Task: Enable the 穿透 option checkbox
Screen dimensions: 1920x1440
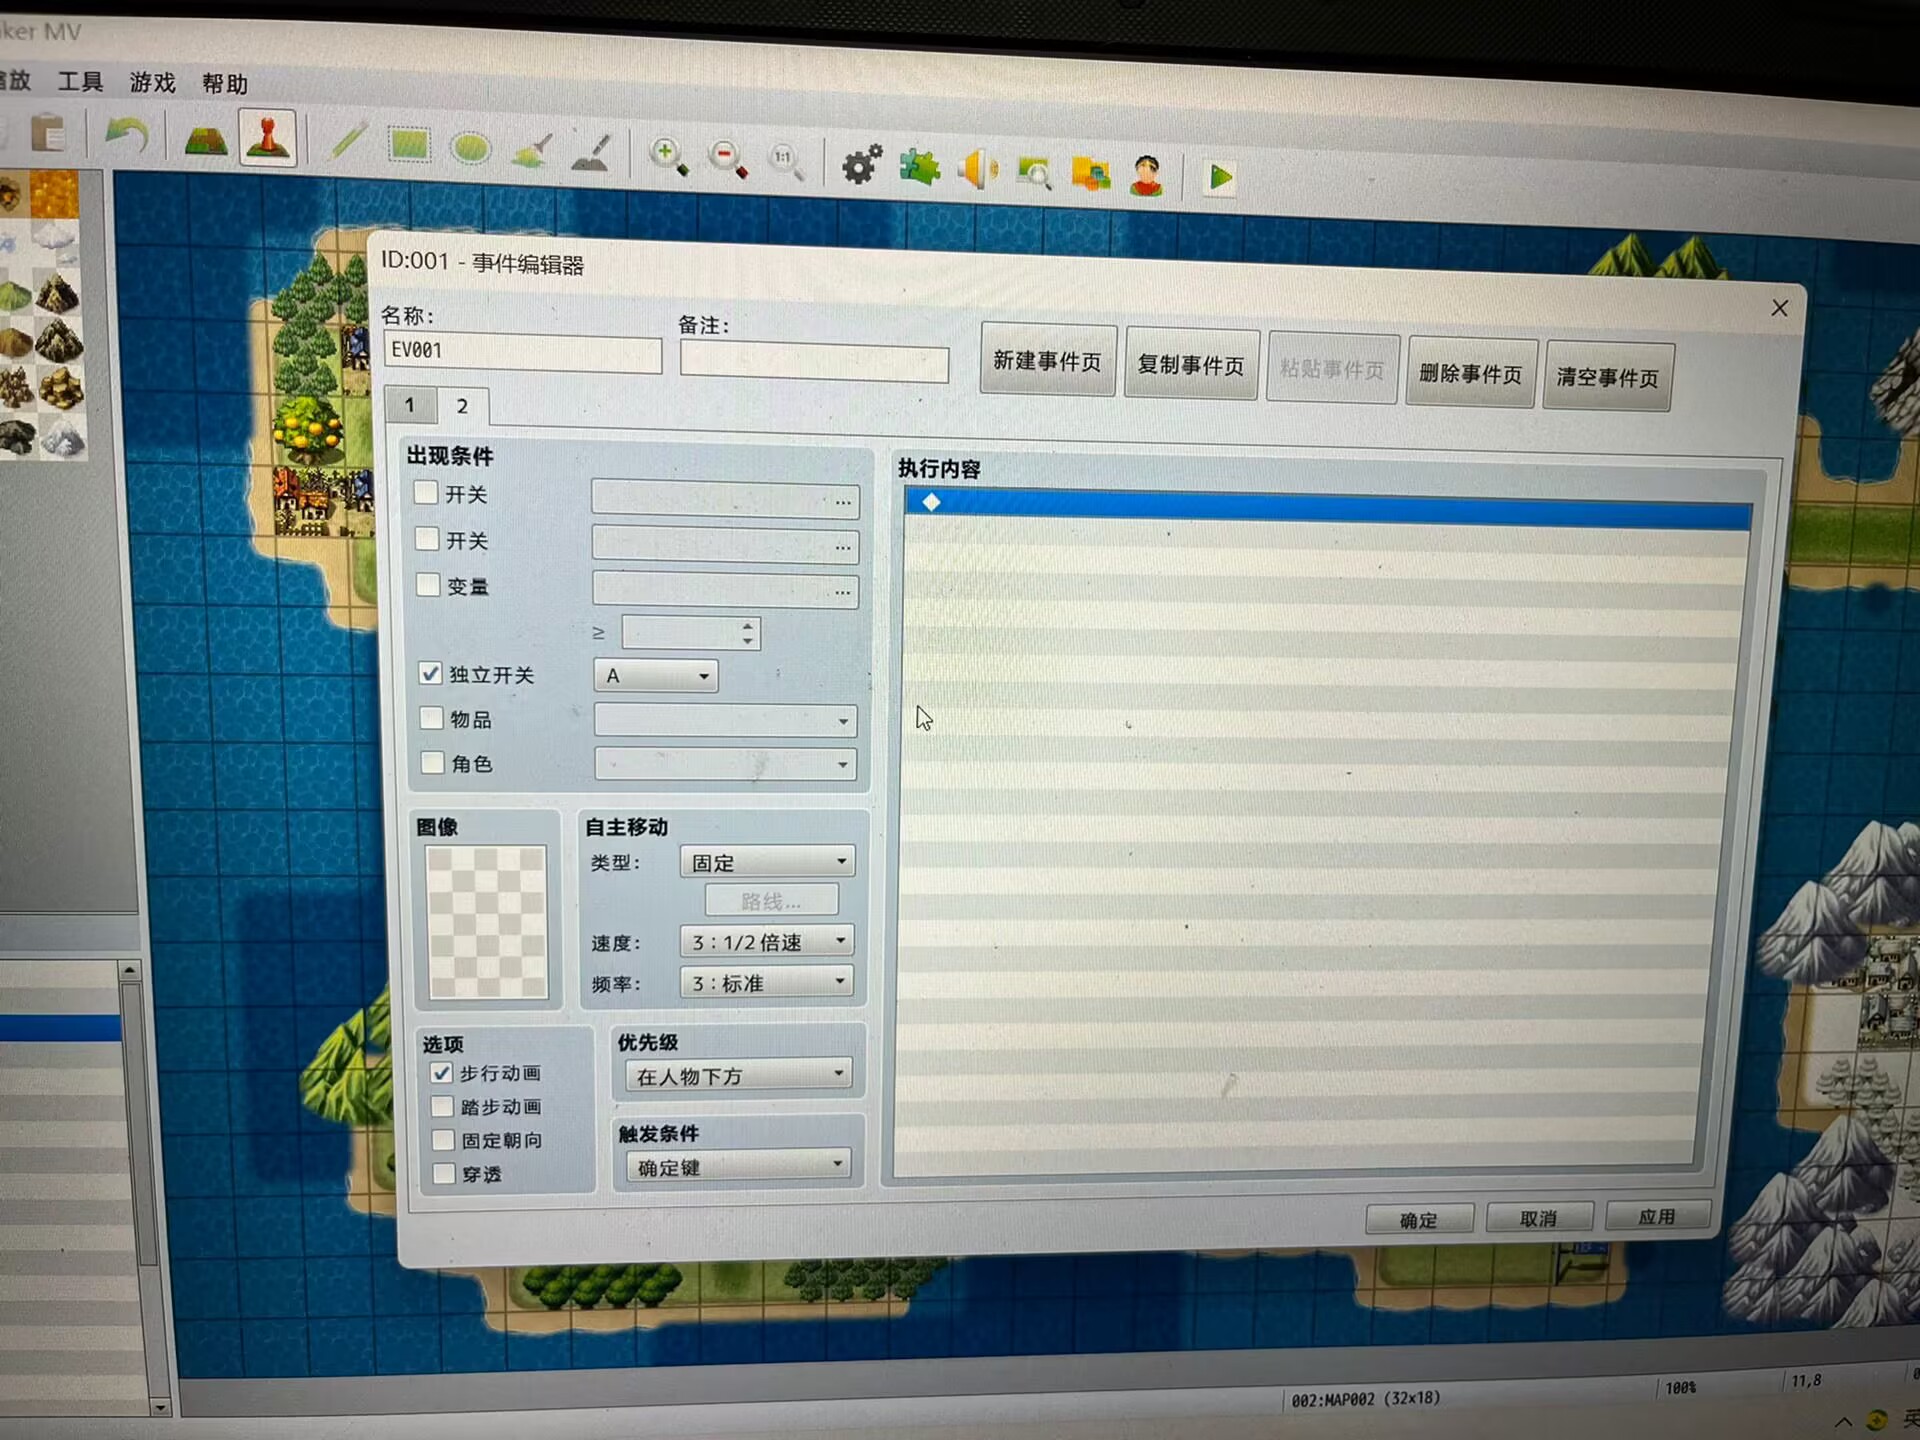Action: pos(443,1172)
